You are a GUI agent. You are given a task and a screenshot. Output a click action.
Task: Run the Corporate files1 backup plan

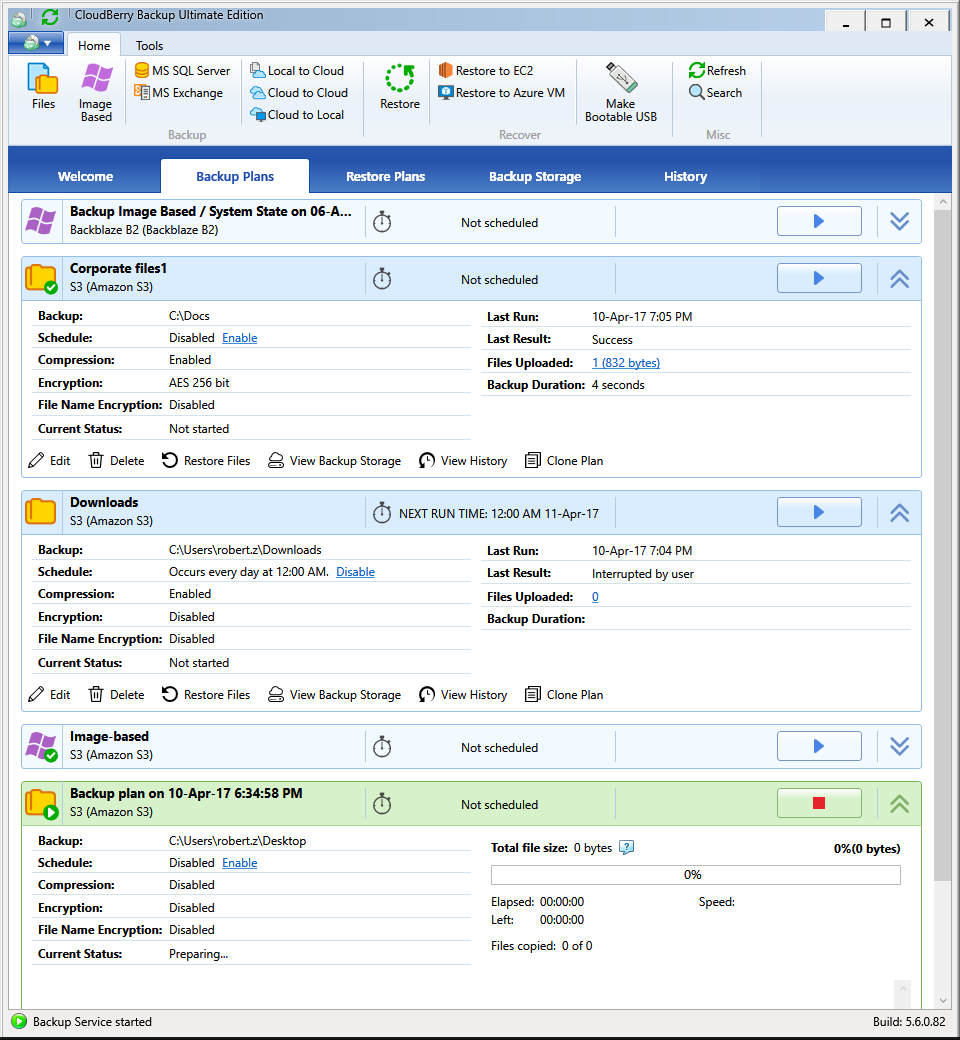819,278
